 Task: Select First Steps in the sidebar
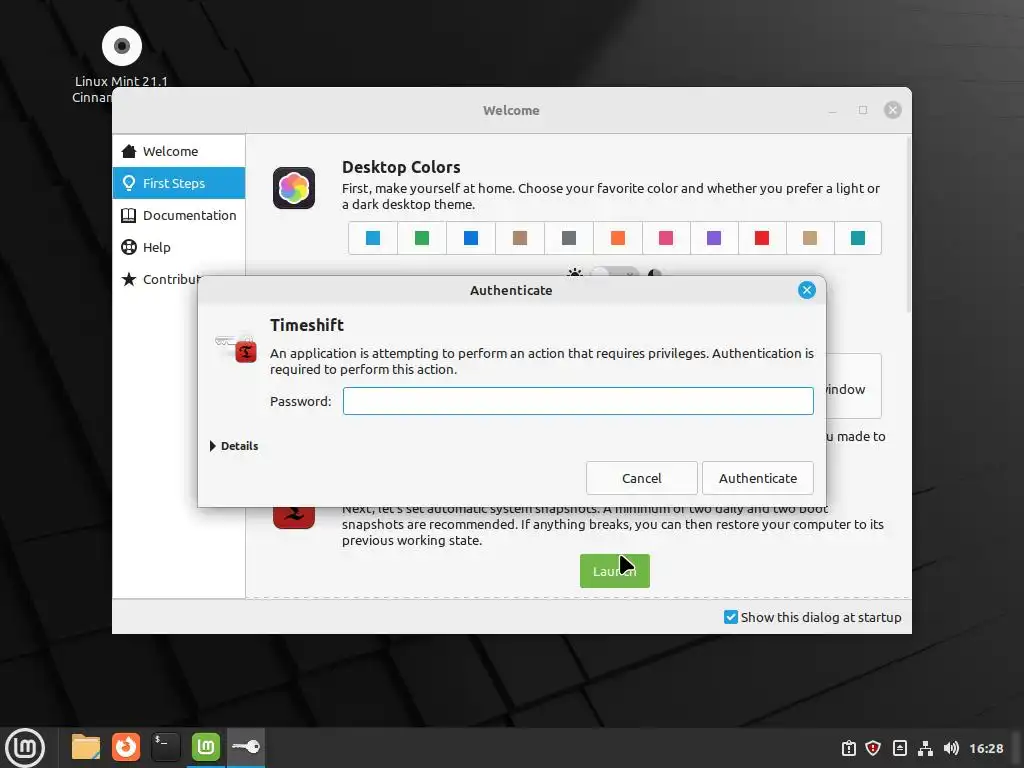pyautogui.click(x=179, y=183)
